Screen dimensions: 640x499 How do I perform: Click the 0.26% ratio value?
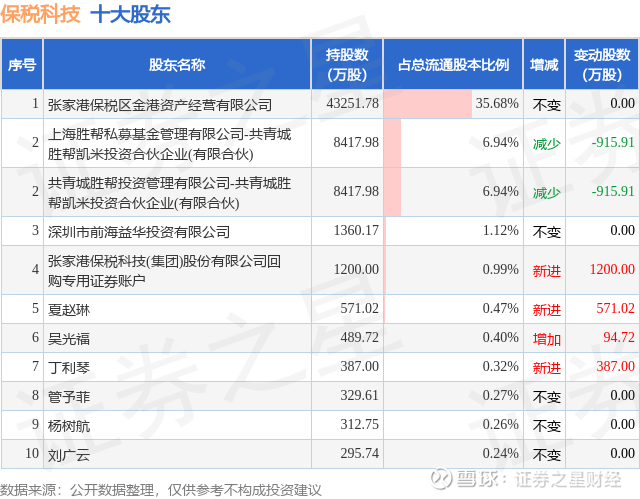click(x=500, y=424)
